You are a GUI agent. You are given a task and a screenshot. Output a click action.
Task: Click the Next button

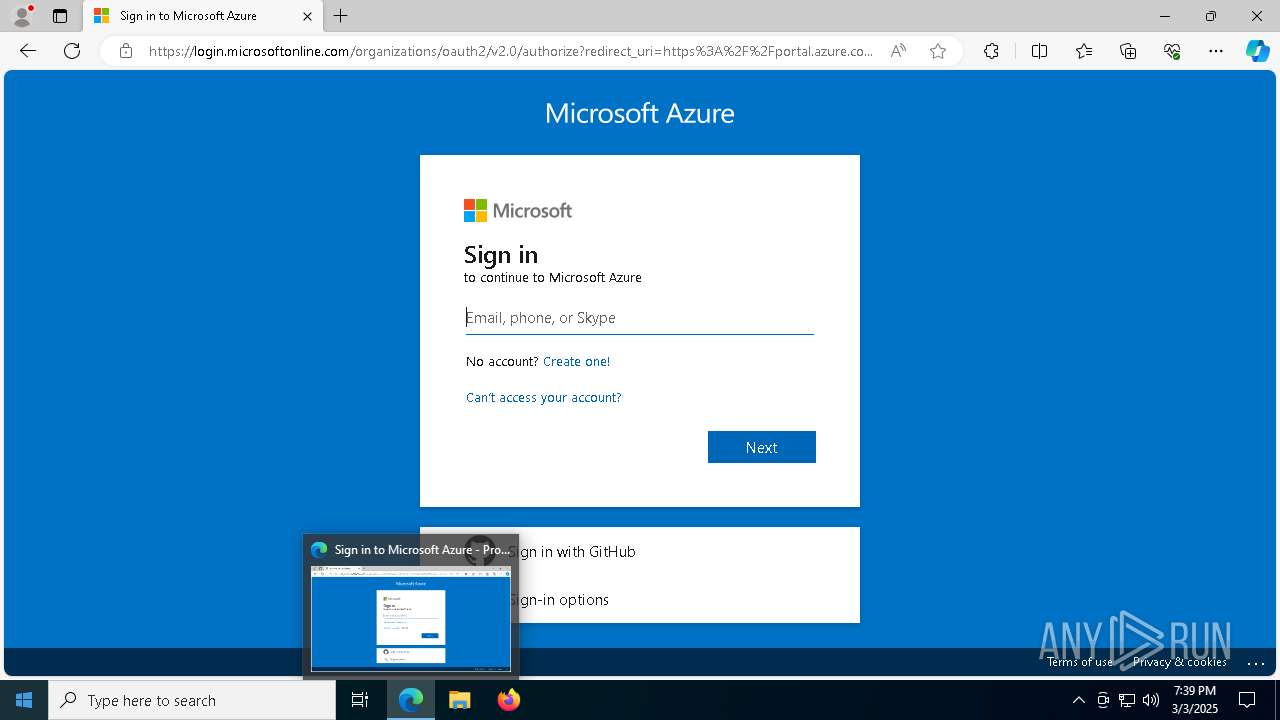(762, 447)
